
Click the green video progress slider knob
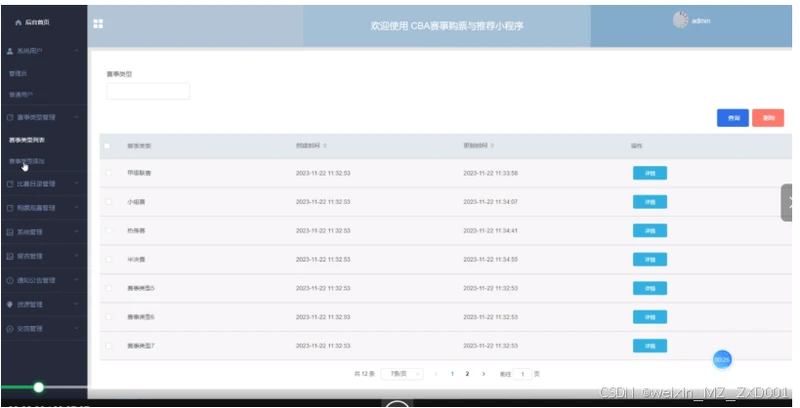38,388
